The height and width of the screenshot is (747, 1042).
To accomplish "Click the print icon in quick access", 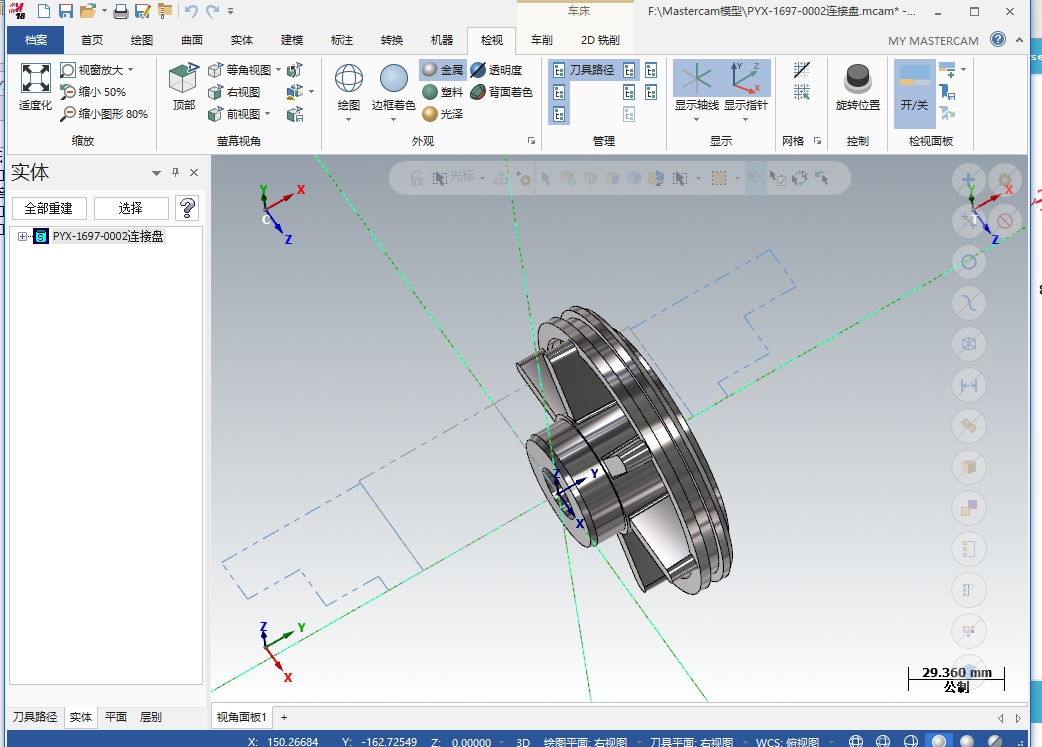I will click(x=121, y=11).
